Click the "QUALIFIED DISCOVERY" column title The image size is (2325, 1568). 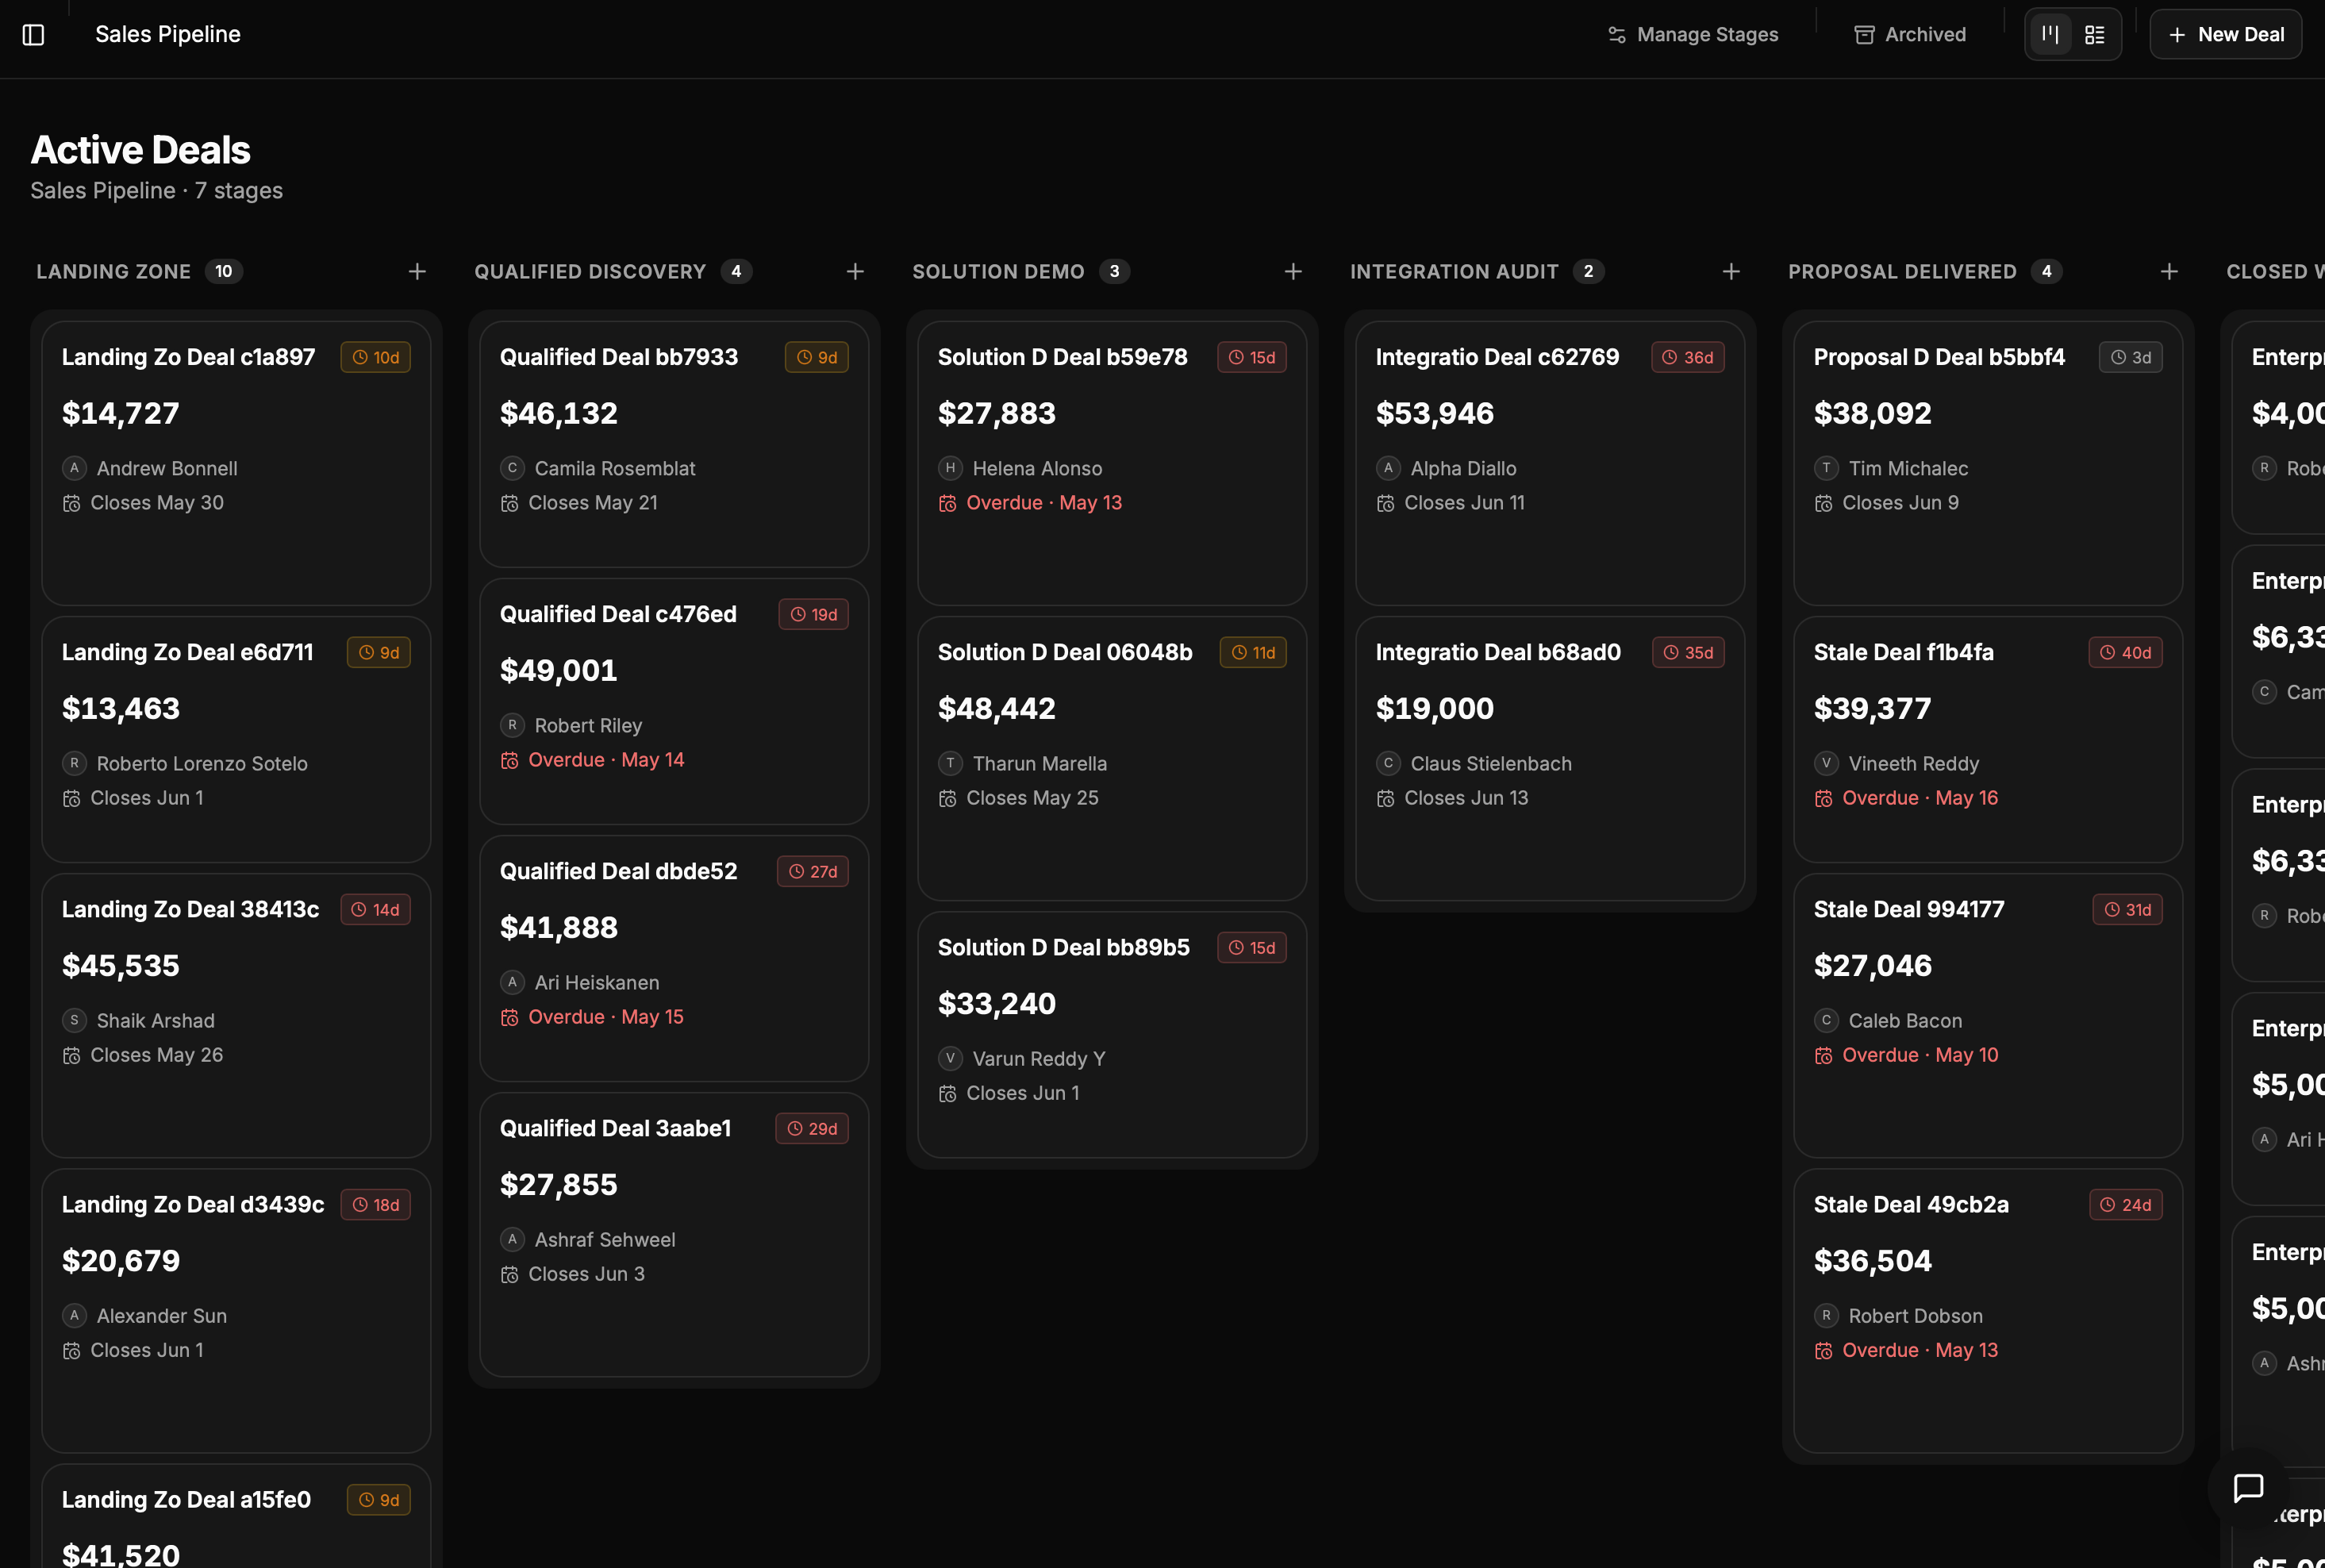click(590, 272)
